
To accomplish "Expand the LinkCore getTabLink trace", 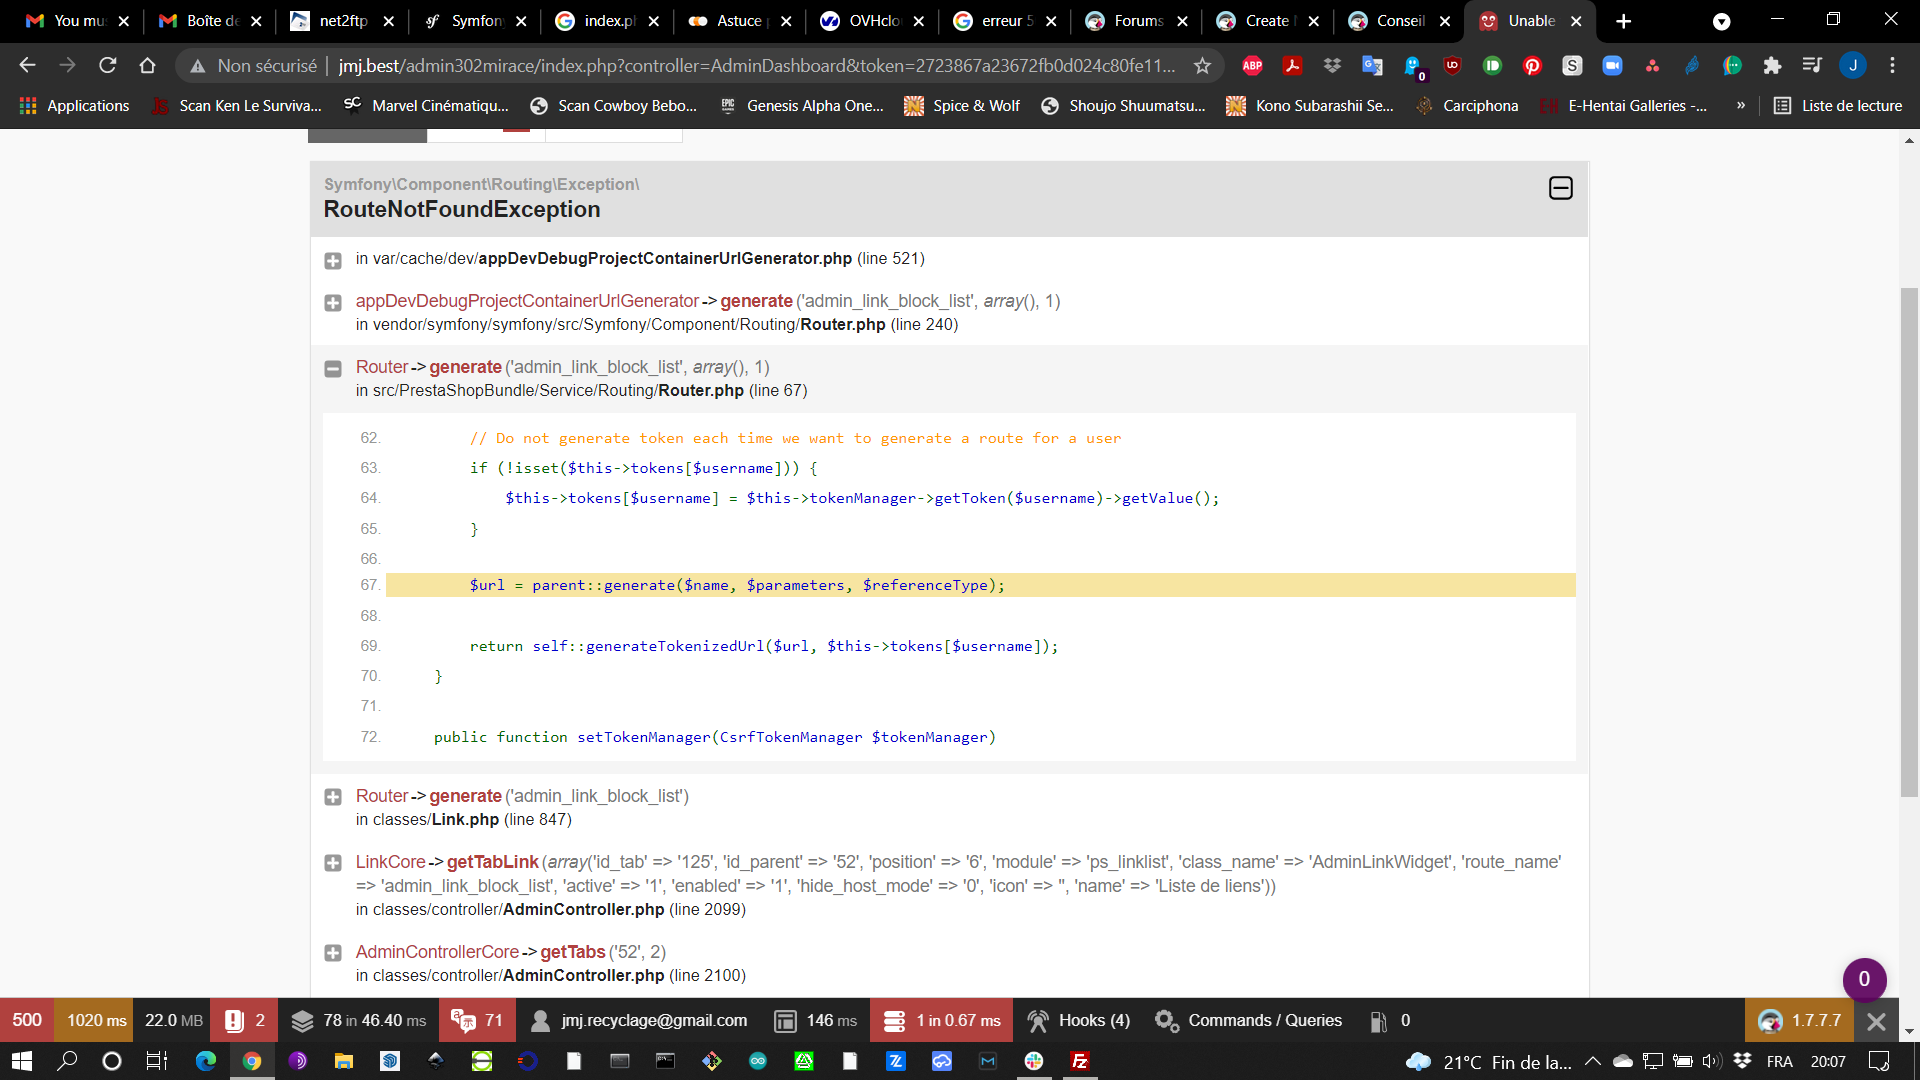I will pos(333,863).
